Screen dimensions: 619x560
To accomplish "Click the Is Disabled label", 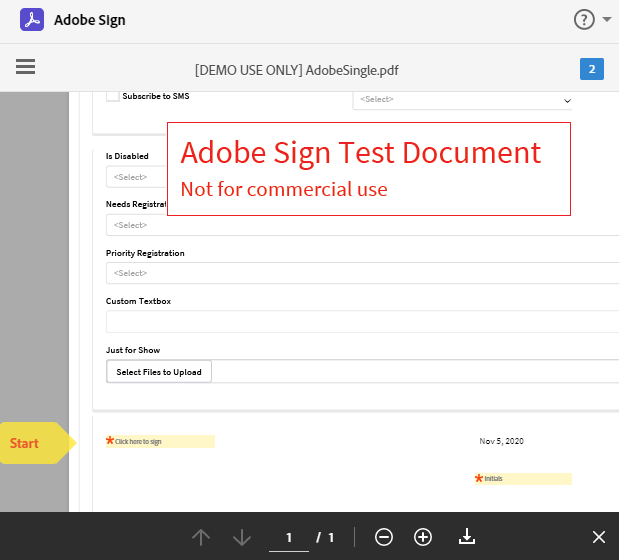I will point(127,156).
